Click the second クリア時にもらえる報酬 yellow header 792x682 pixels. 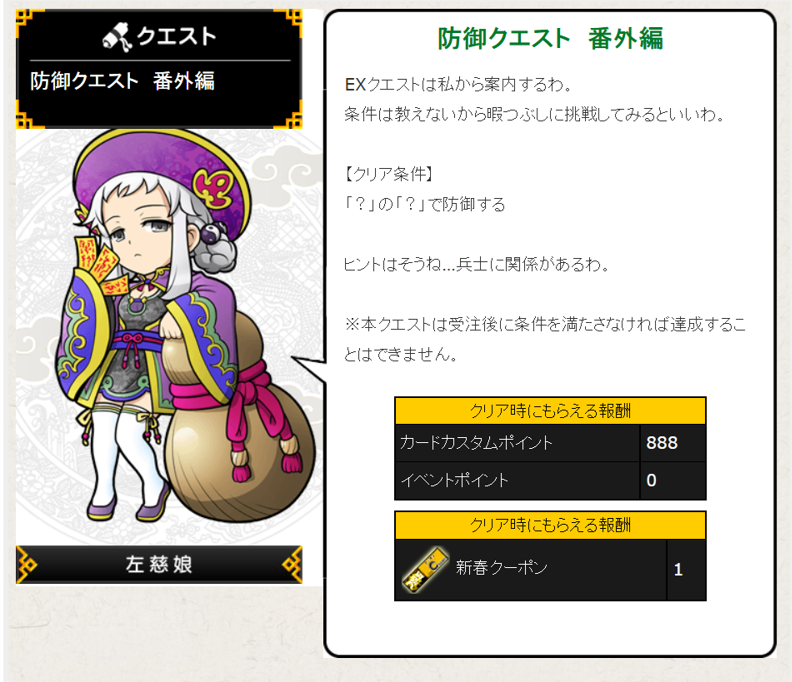pos(550,525)
